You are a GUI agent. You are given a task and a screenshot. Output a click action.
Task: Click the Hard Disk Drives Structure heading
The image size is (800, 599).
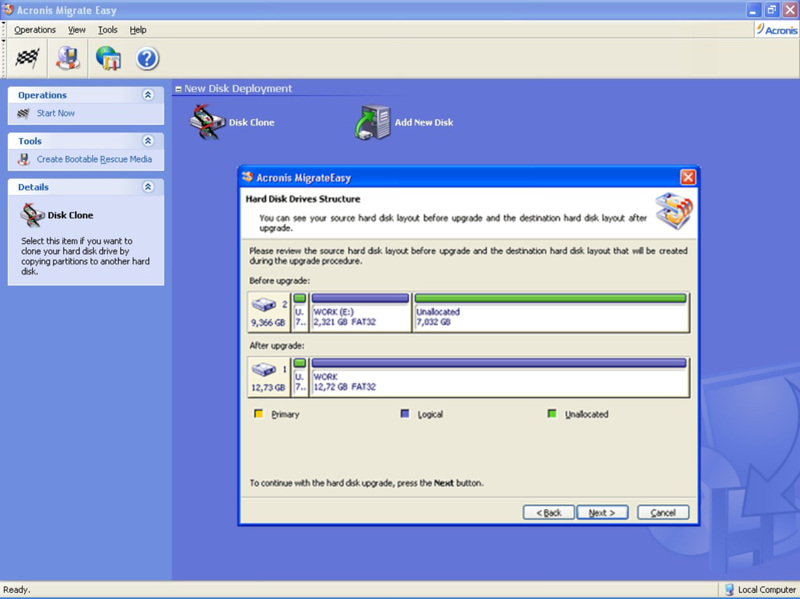tap(303, 199)
